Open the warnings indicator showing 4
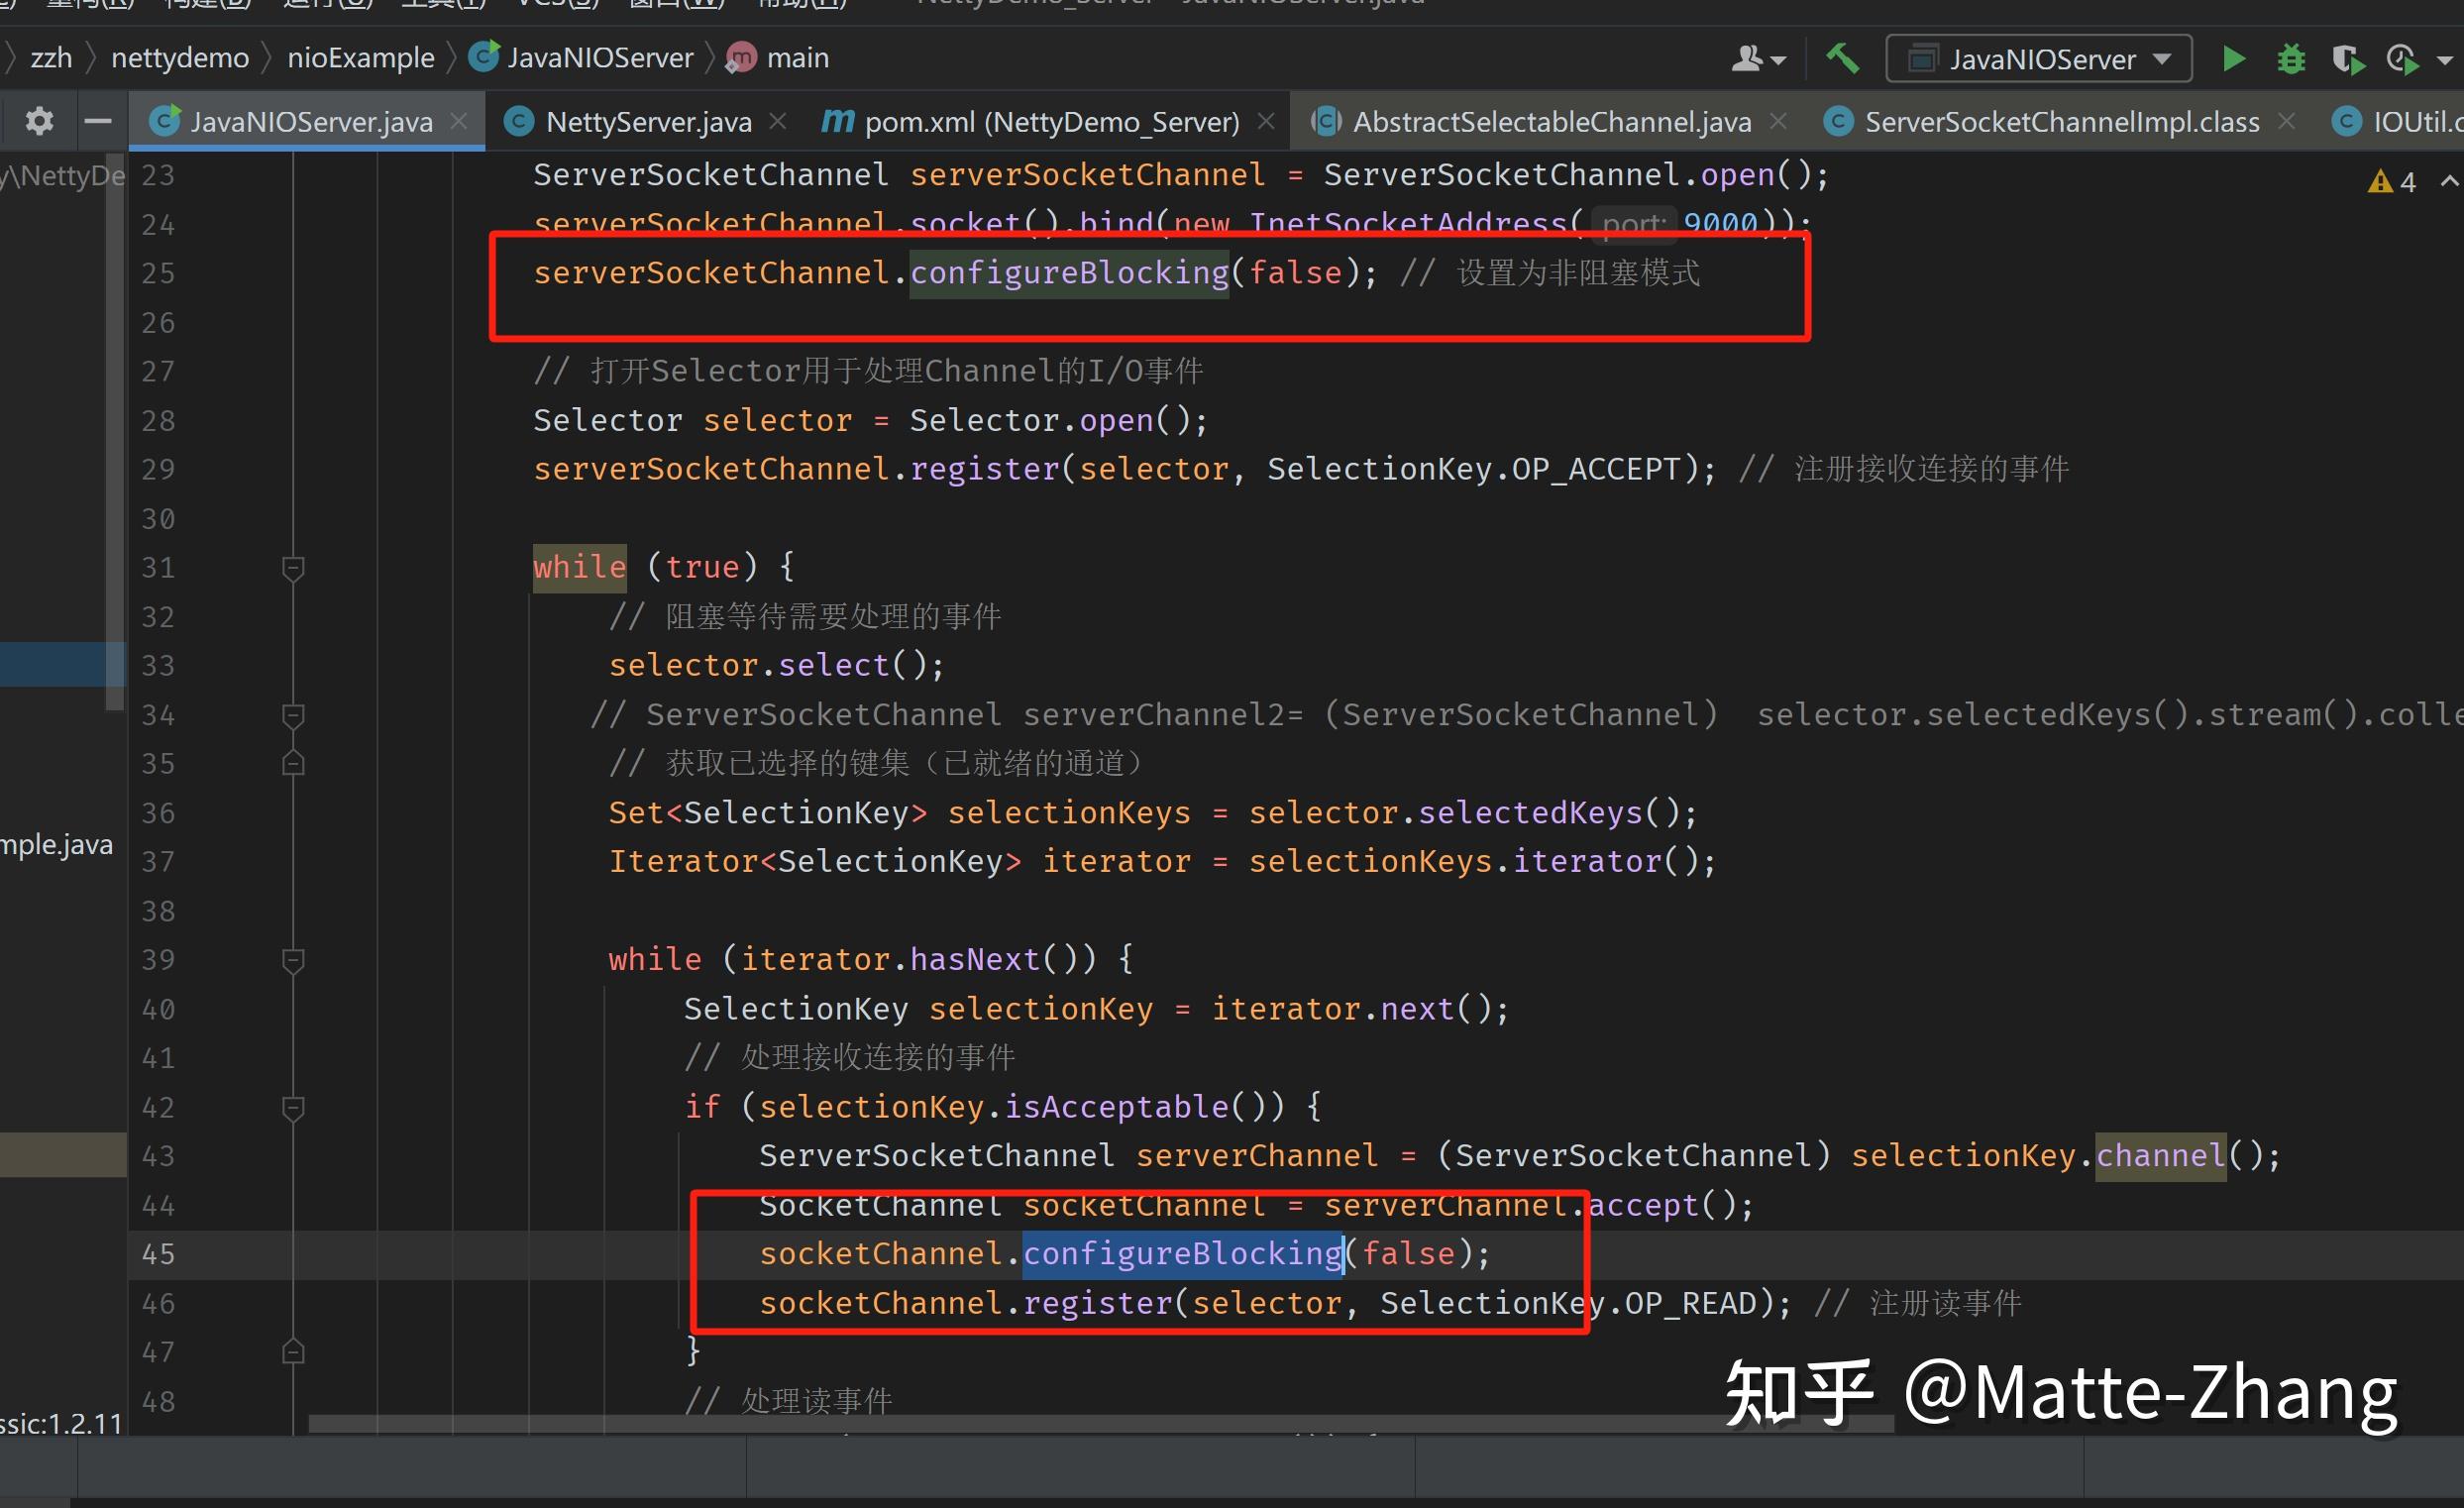Viewport: 2464px width, 1508px height. pos(2392,182)
